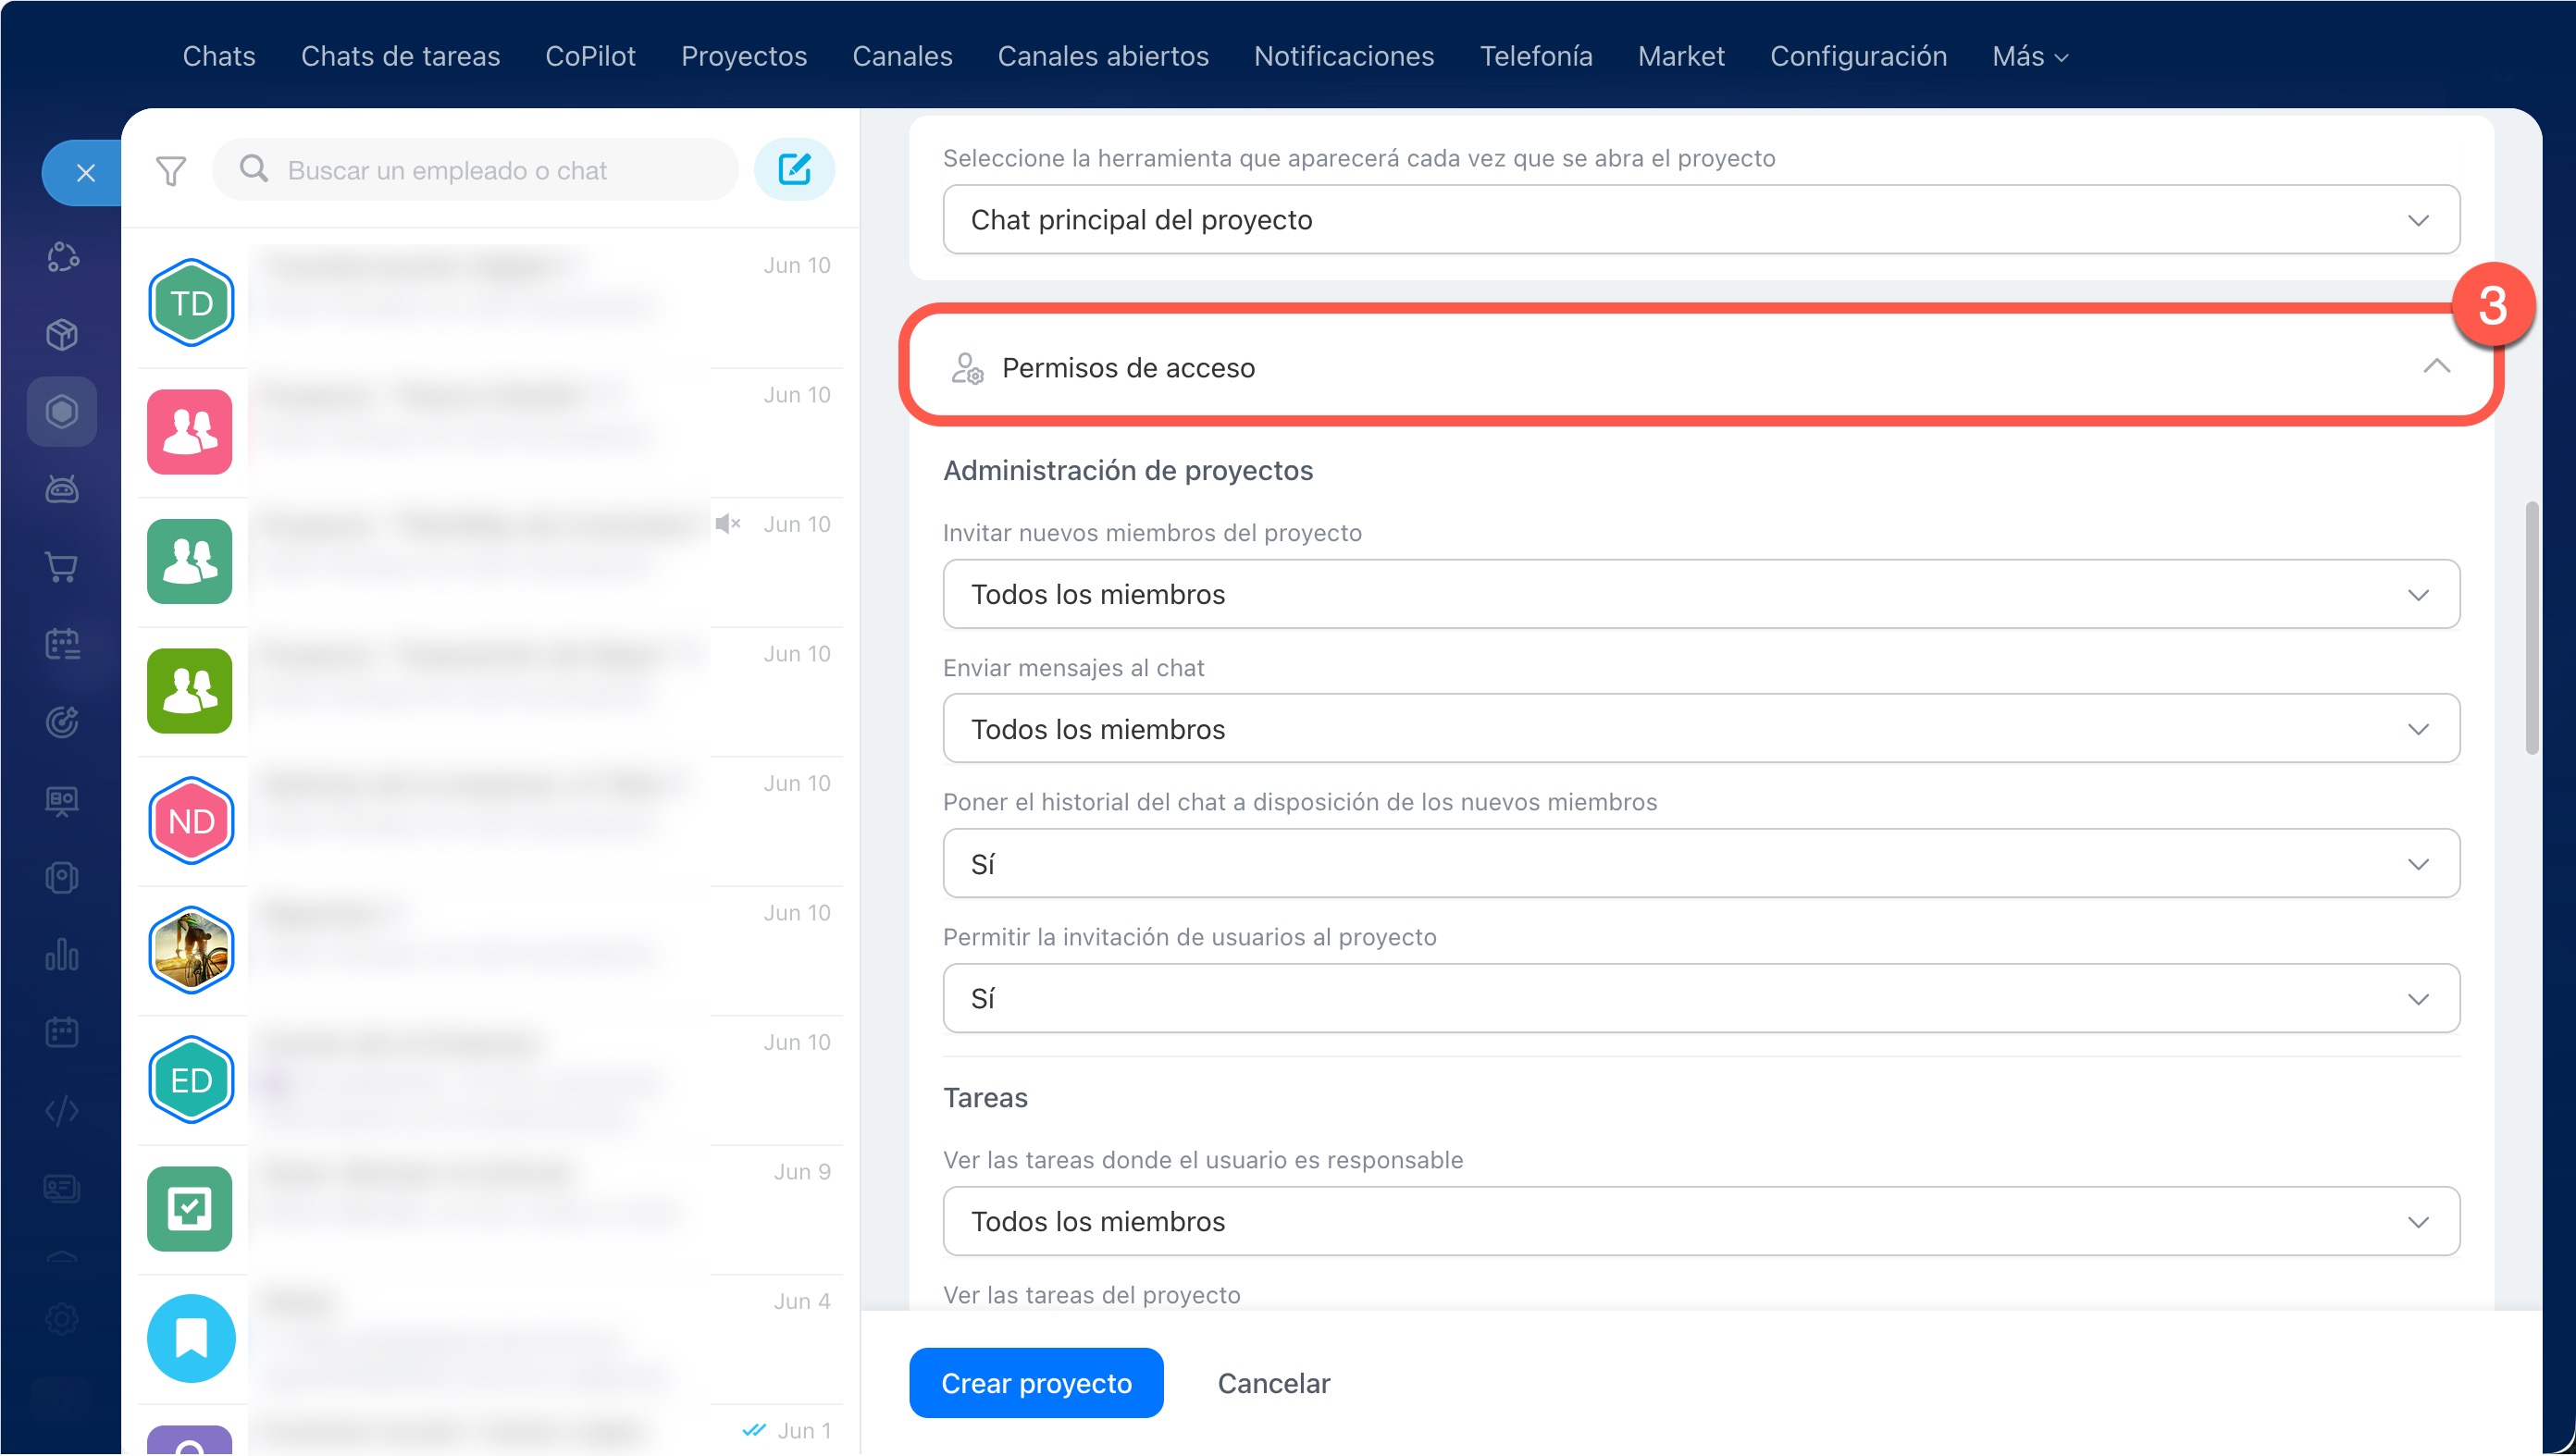
Task: Open the Notificaciones tab
Action: pyautogui.click(x=1344, y=56)
